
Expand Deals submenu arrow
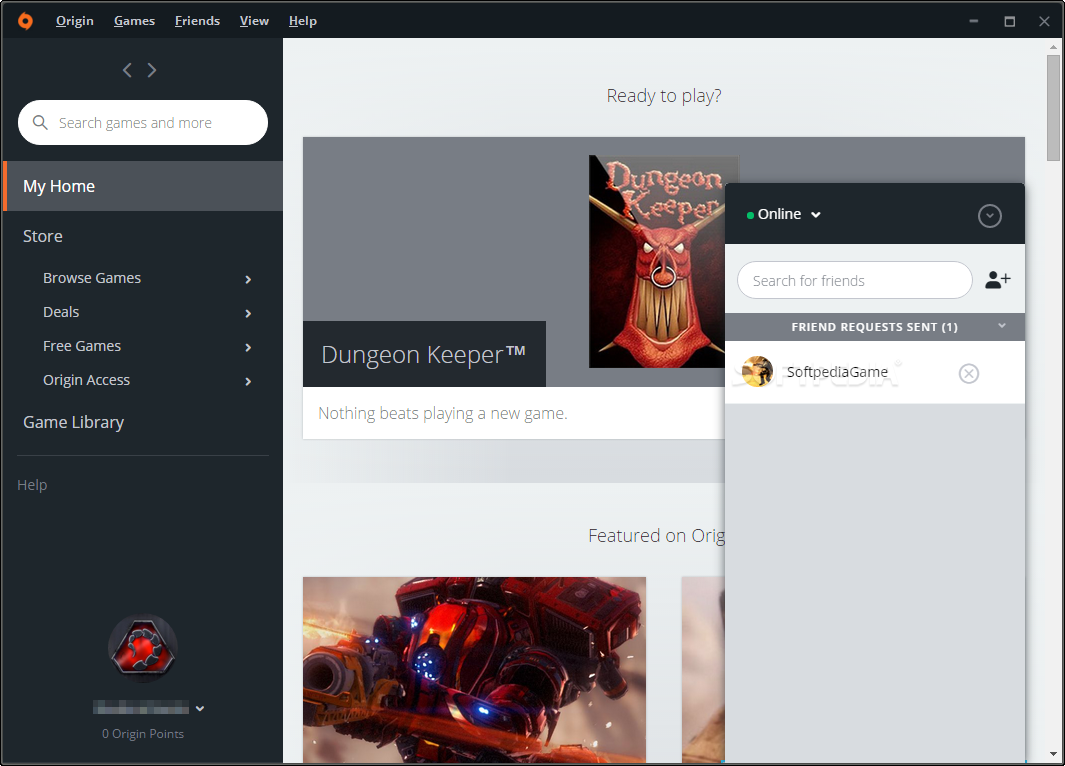click(248, 313)
